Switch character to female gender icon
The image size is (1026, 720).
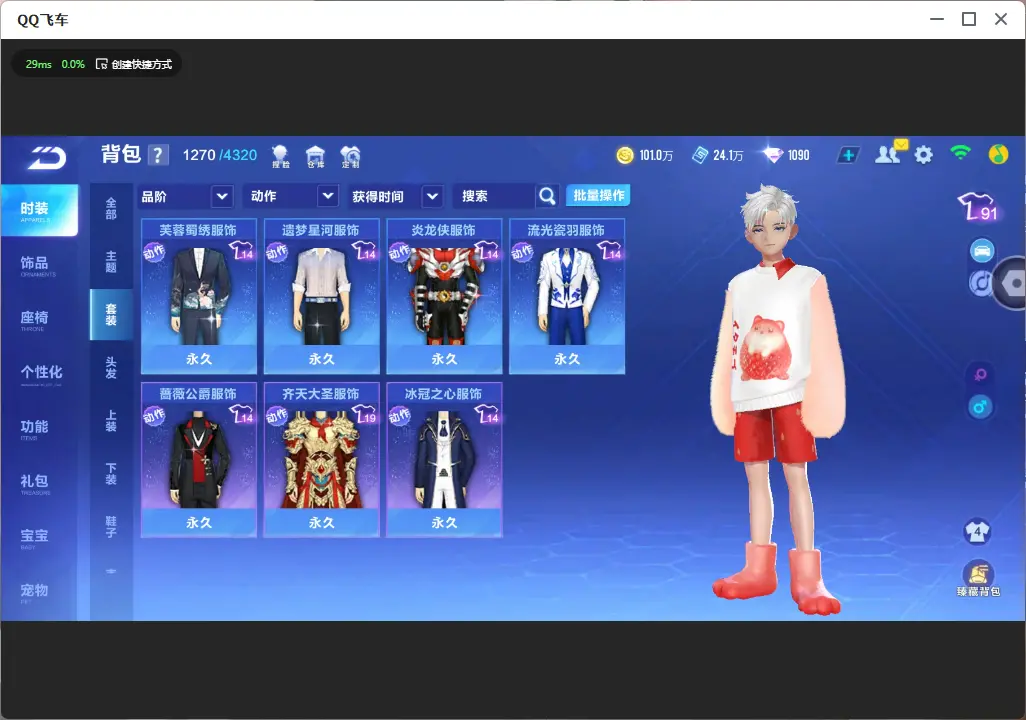(980, 374)
